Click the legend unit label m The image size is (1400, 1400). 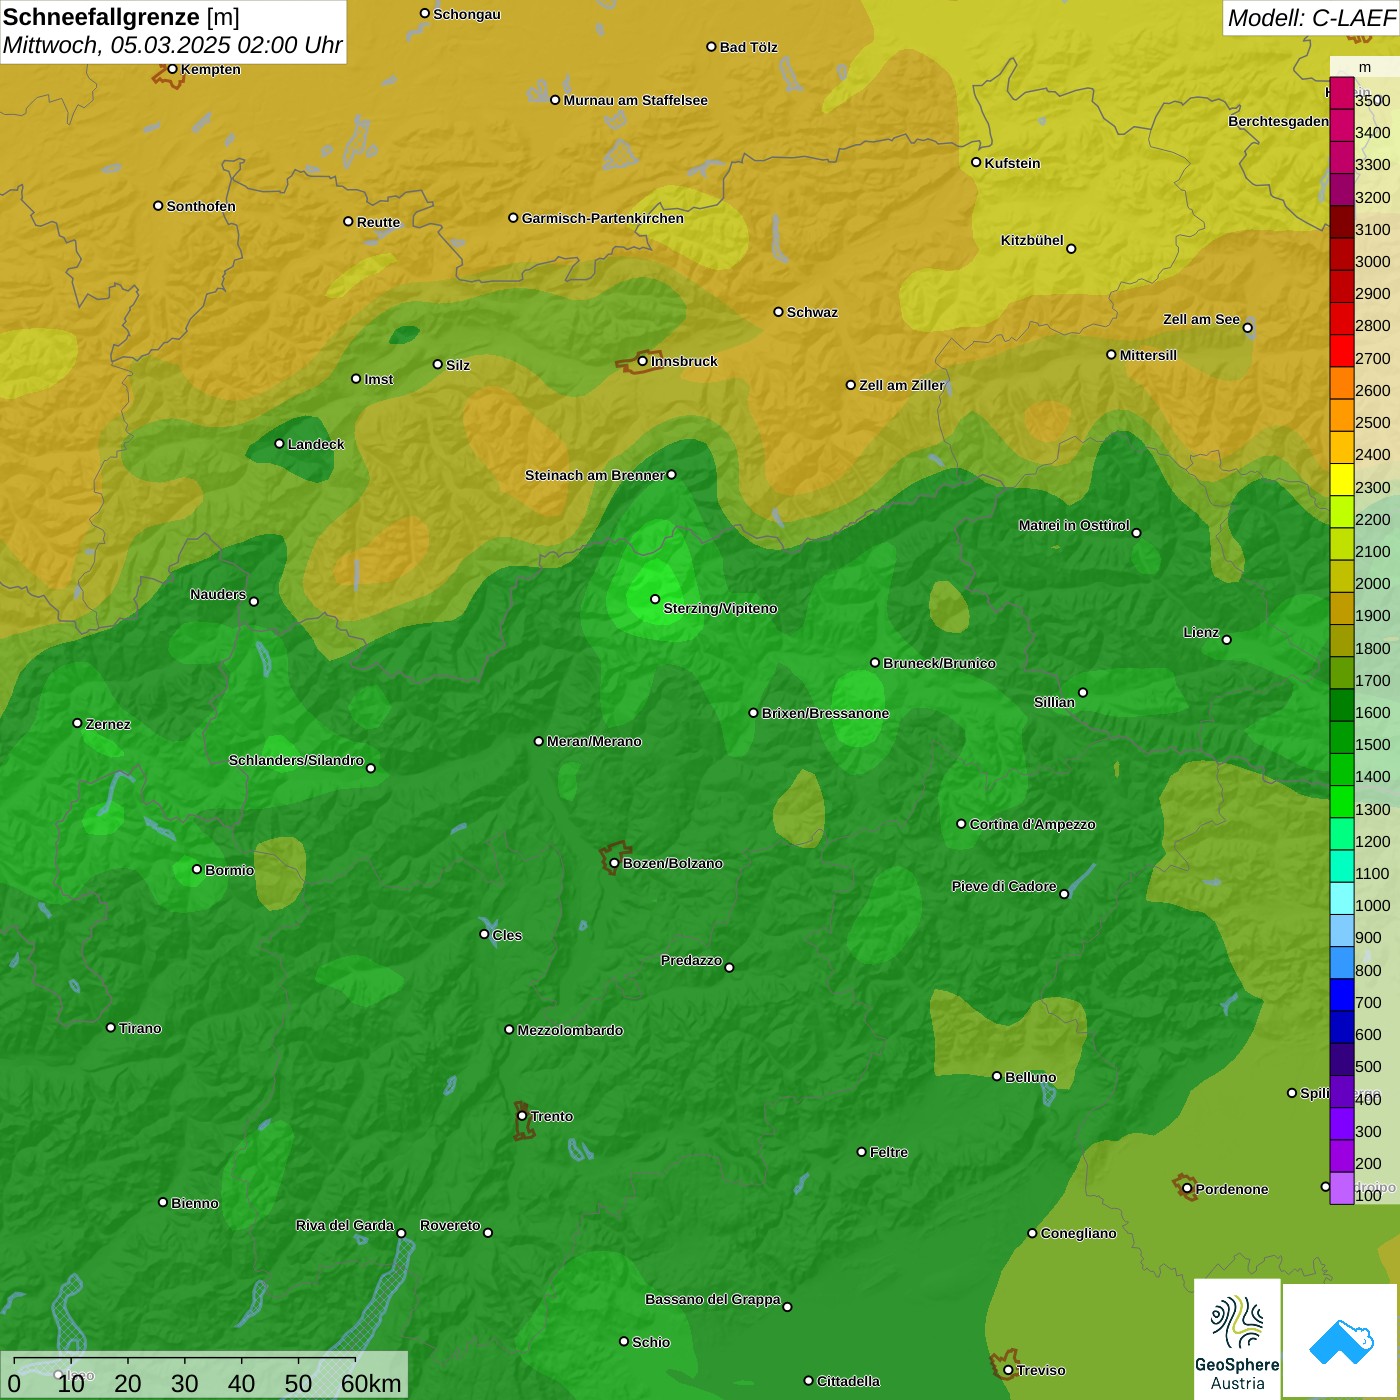1365,67
